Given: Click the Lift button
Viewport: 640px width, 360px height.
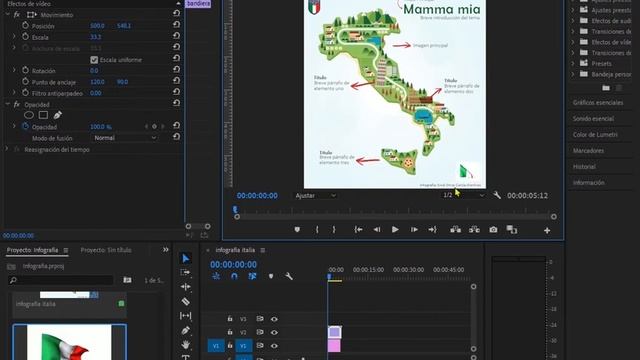Looking at the screenshot, I should pos(456,230).
